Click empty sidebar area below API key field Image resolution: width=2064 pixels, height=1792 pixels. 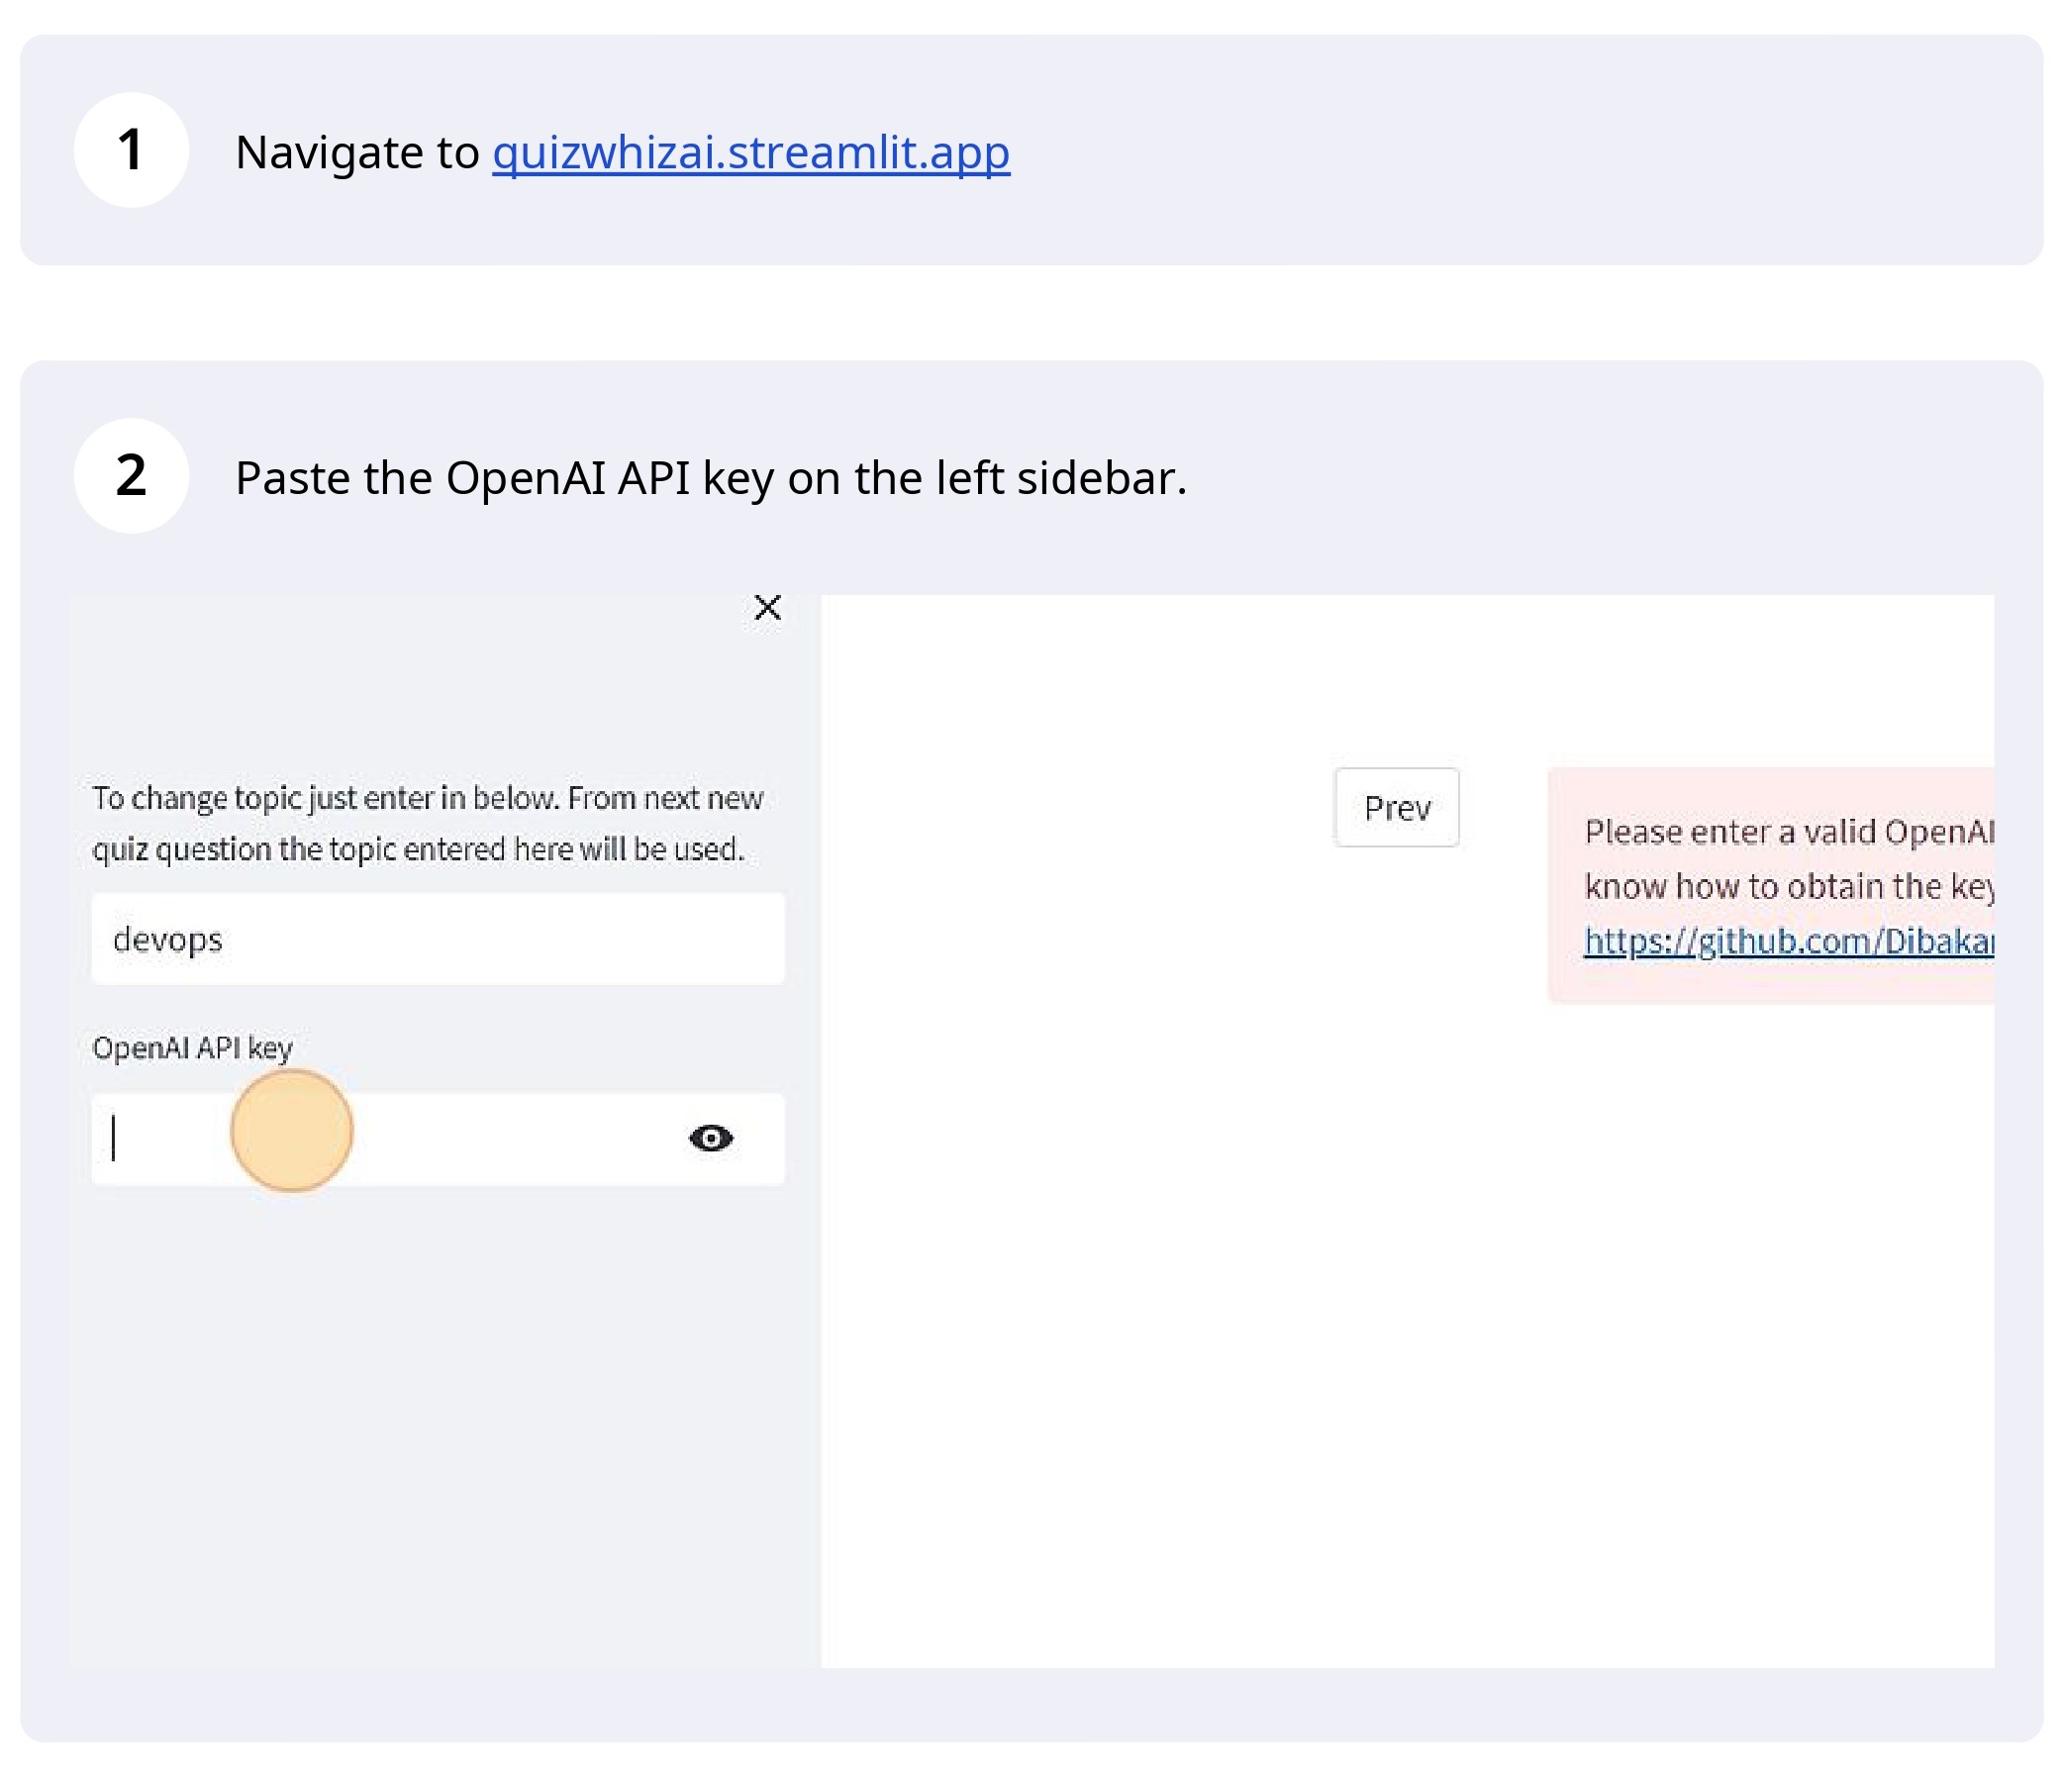point(438,1420)
